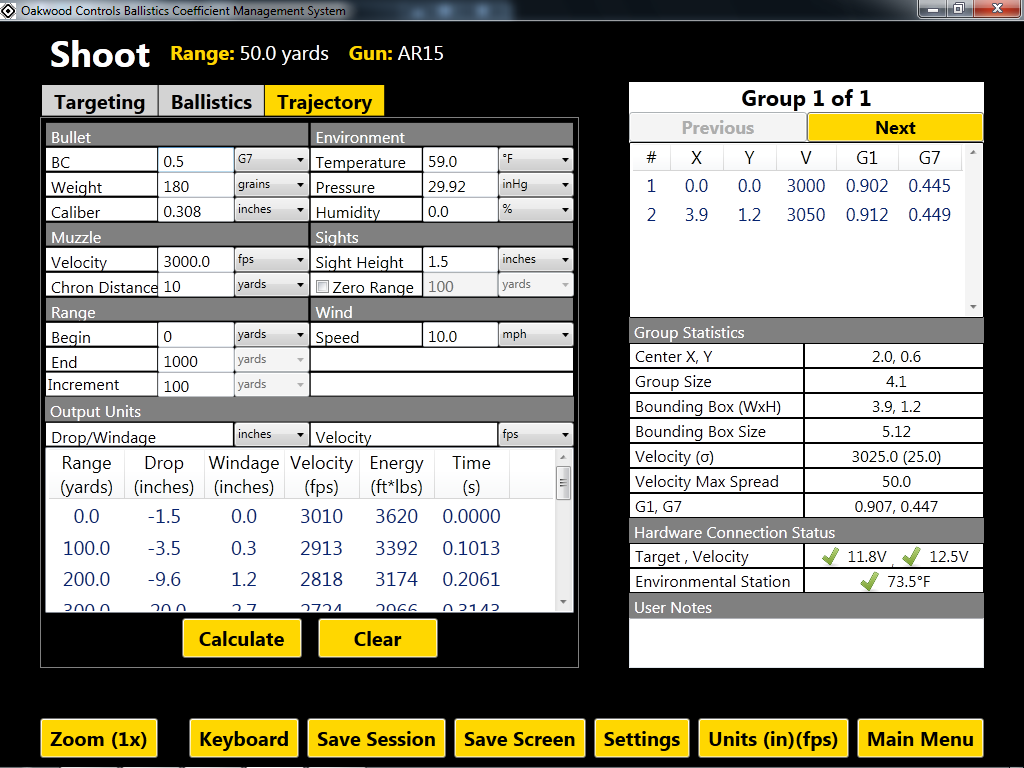Open the Weight units grains dropdown
1024x768 pixels.
pos(271,185)
